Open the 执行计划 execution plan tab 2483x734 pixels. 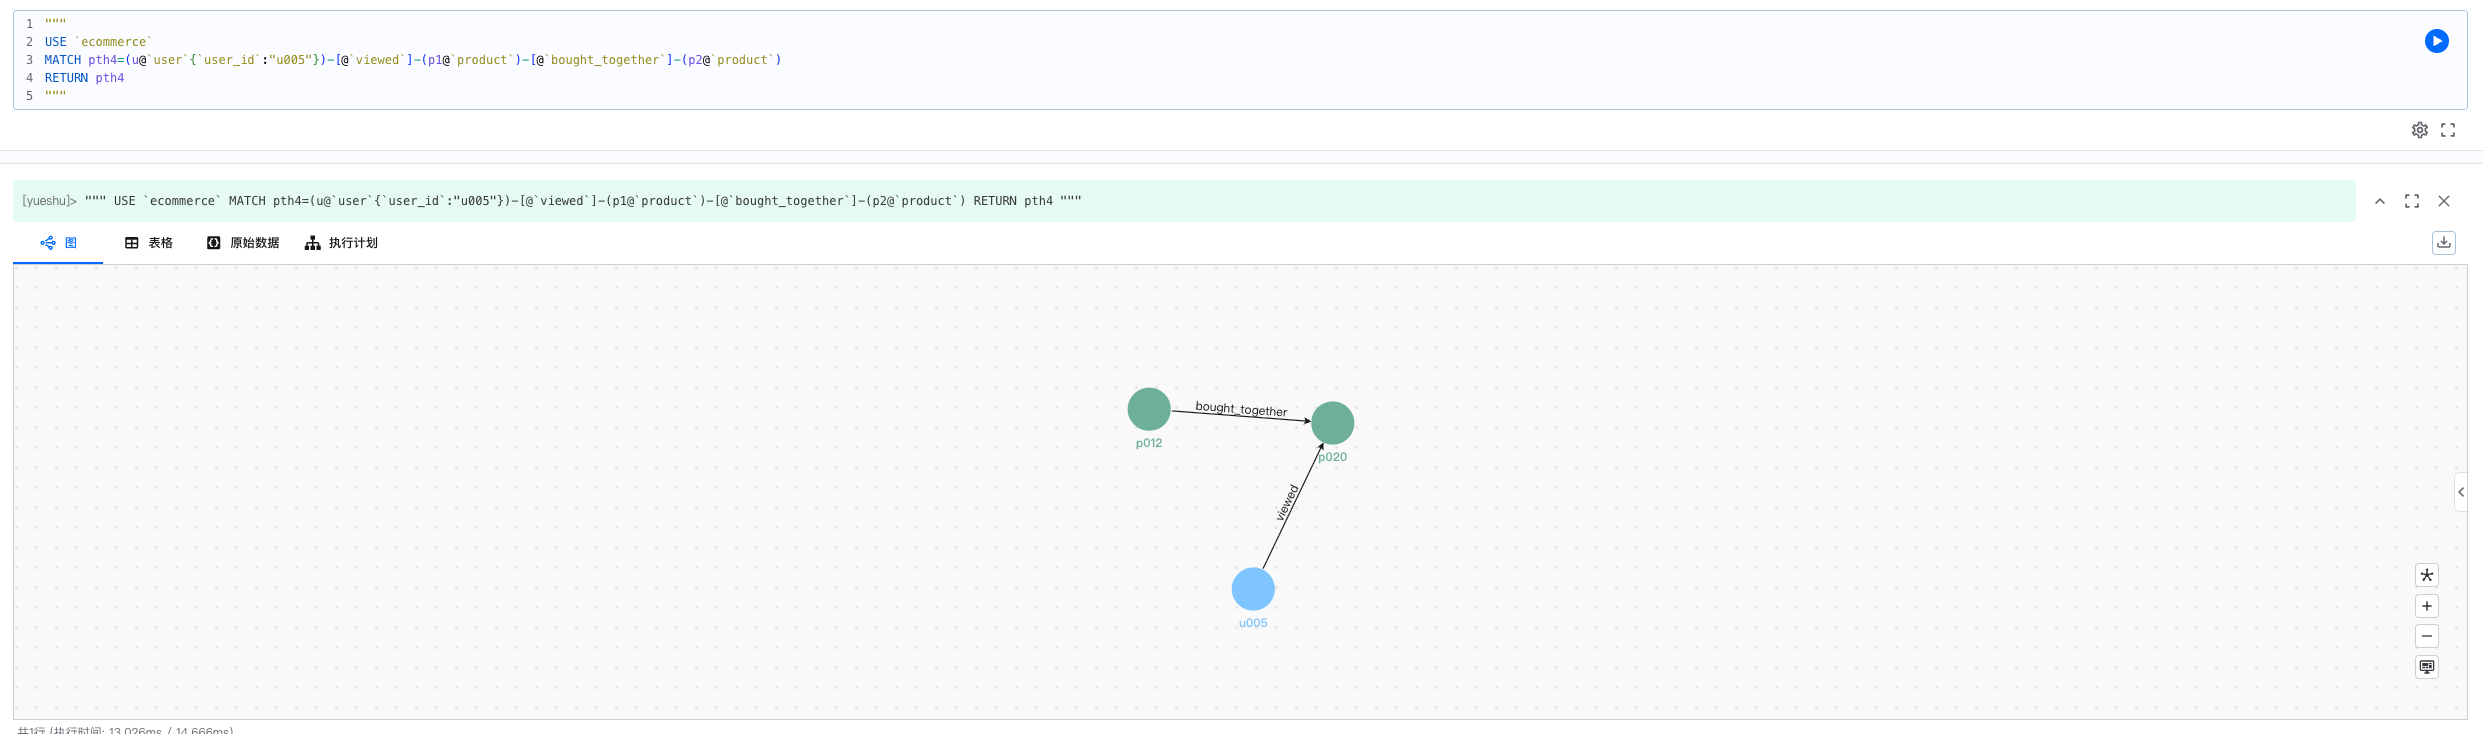coord(341,243)
